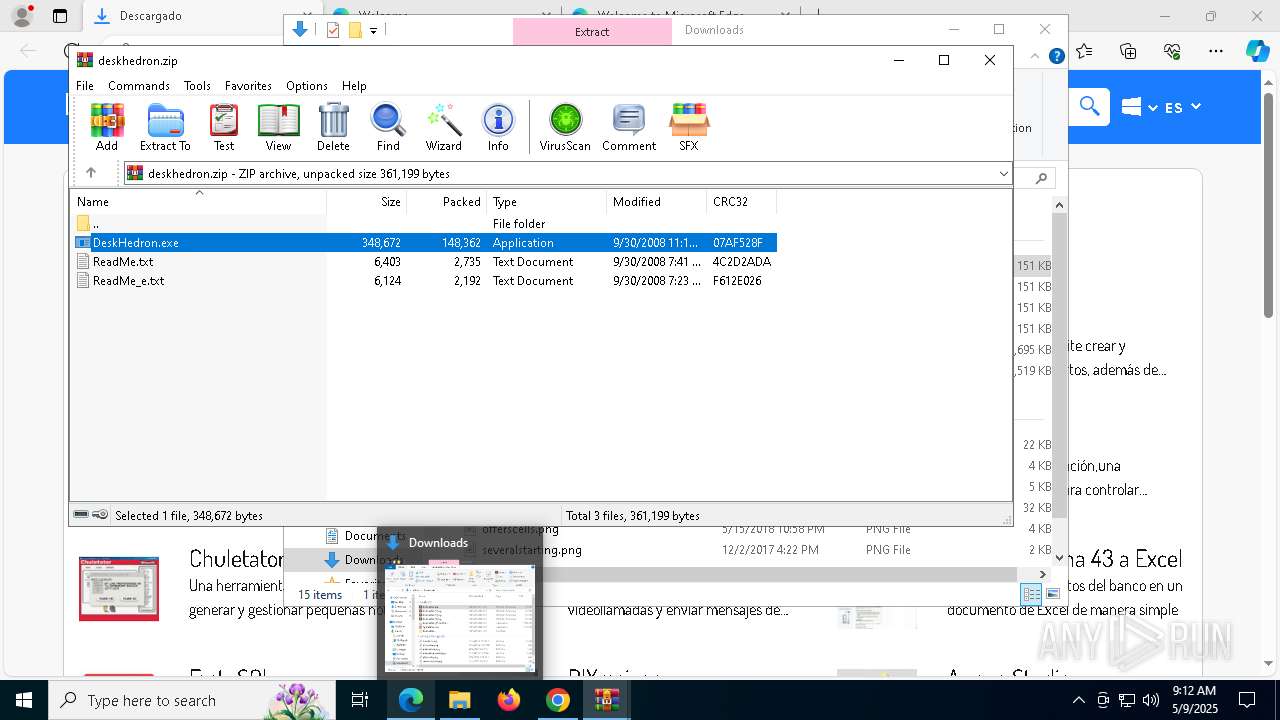1280x720 pixels.
Task: Open the Commands menu
Action: tap(139, 86)
